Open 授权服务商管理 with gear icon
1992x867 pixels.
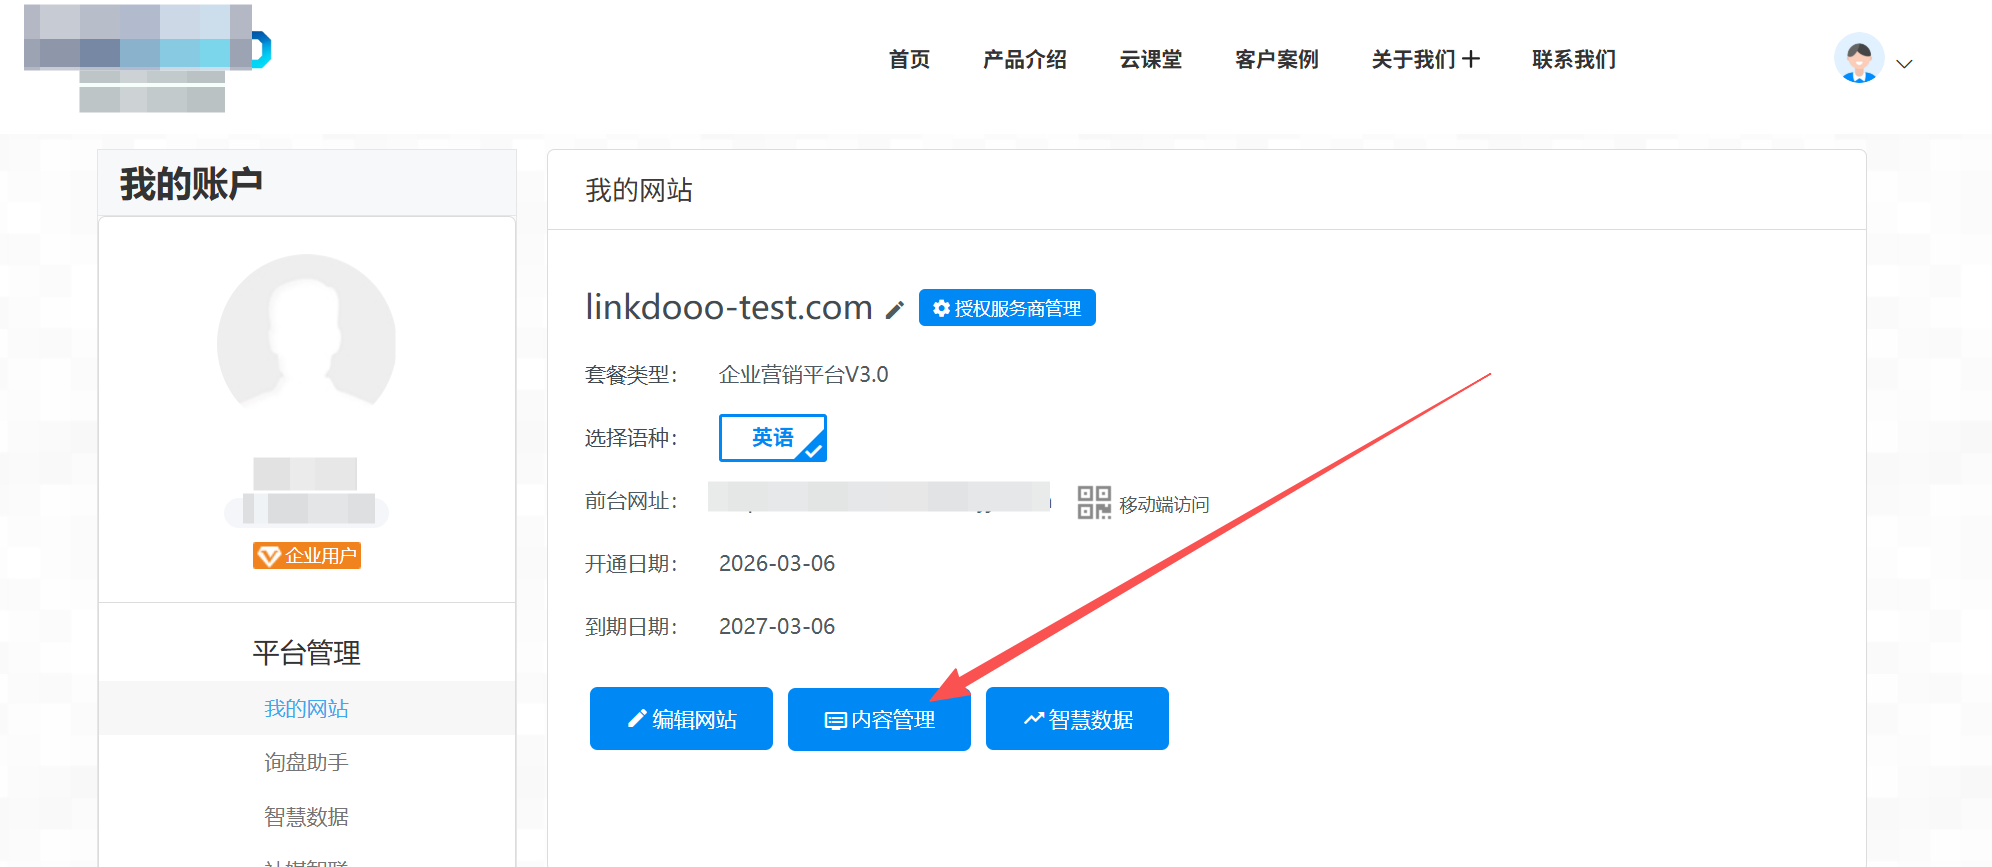[1007, 308]
